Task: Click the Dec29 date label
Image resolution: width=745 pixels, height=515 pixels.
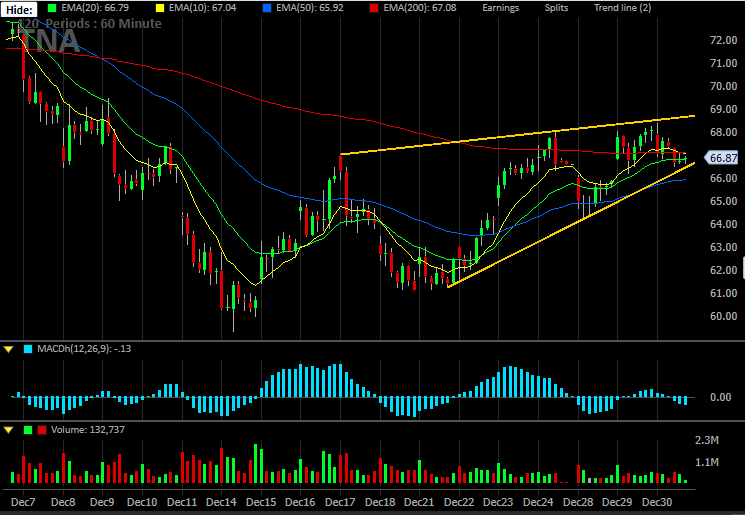Action: tap(617, 502)
